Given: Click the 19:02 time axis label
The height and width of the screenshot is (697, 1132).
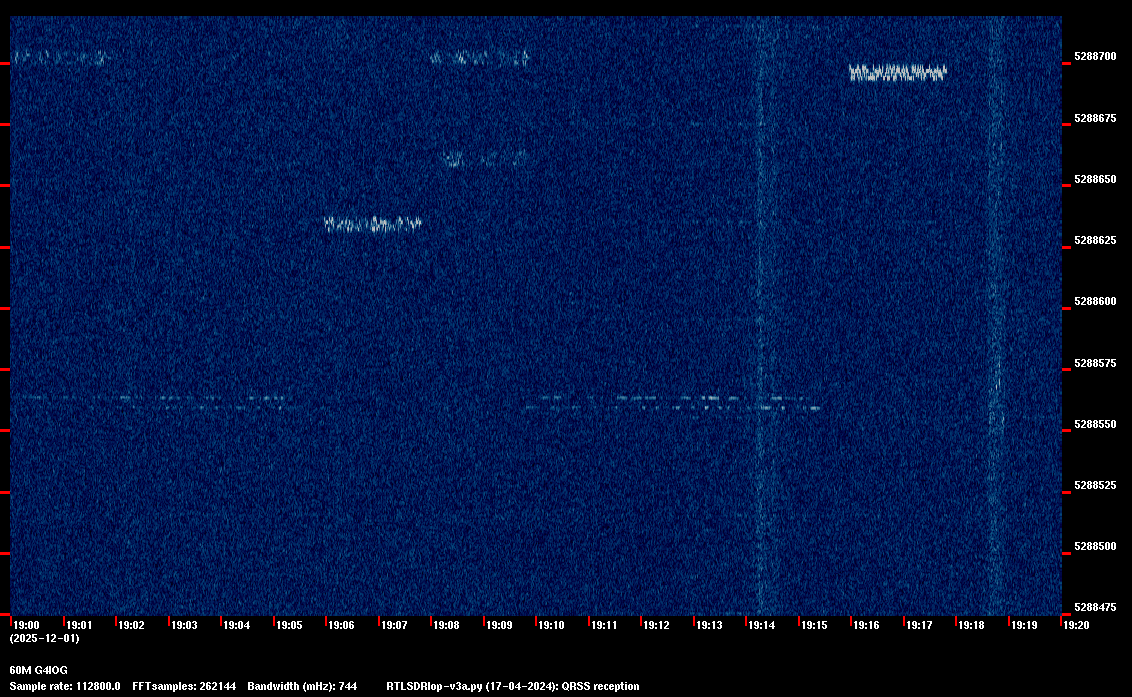Looking at the screenshot, I should click(131, 625).
